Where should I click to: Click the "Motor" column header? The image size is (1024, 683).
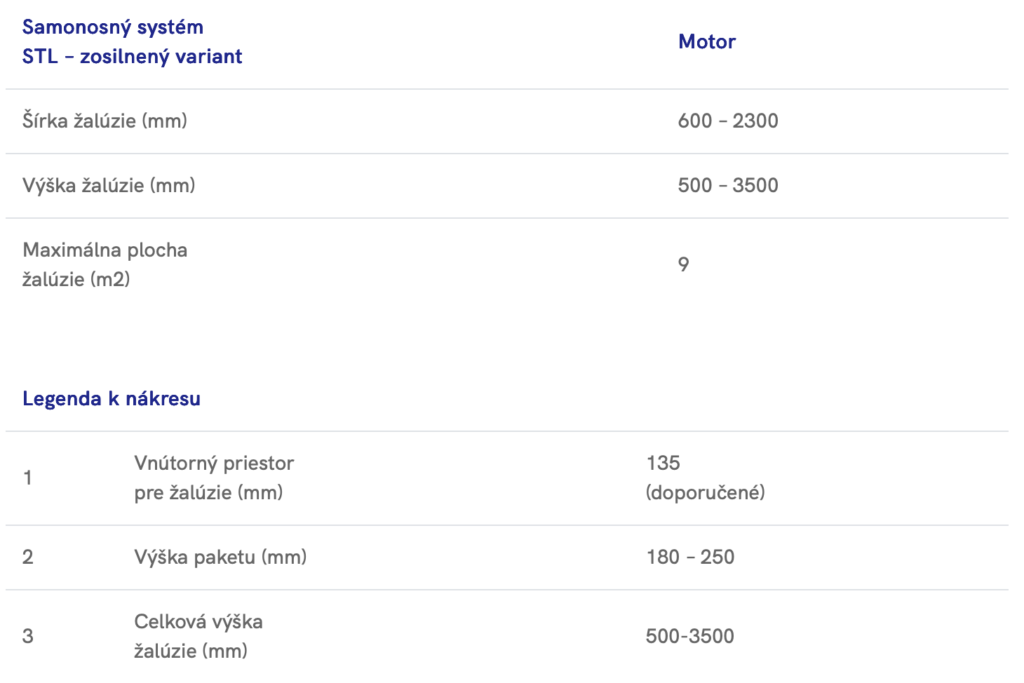(x=706, y=42)
